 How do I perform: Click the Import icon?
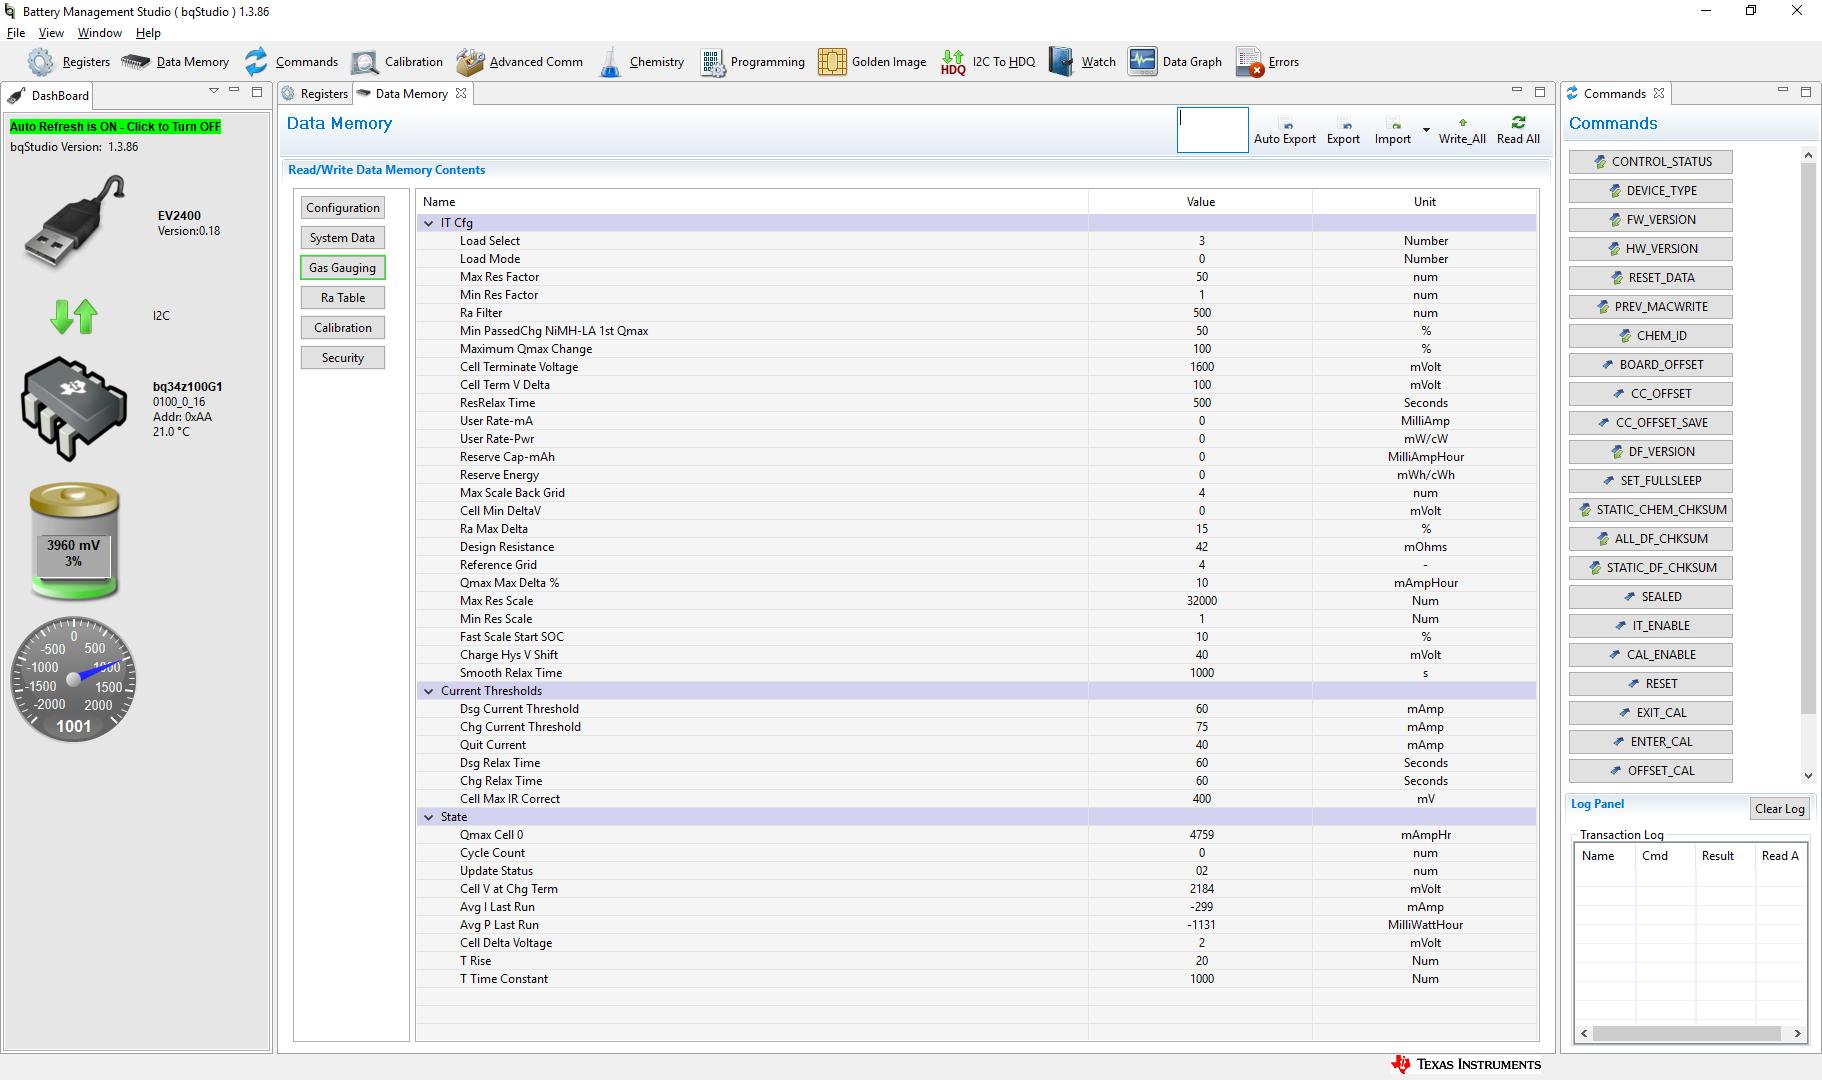(x=1395, y=125)
